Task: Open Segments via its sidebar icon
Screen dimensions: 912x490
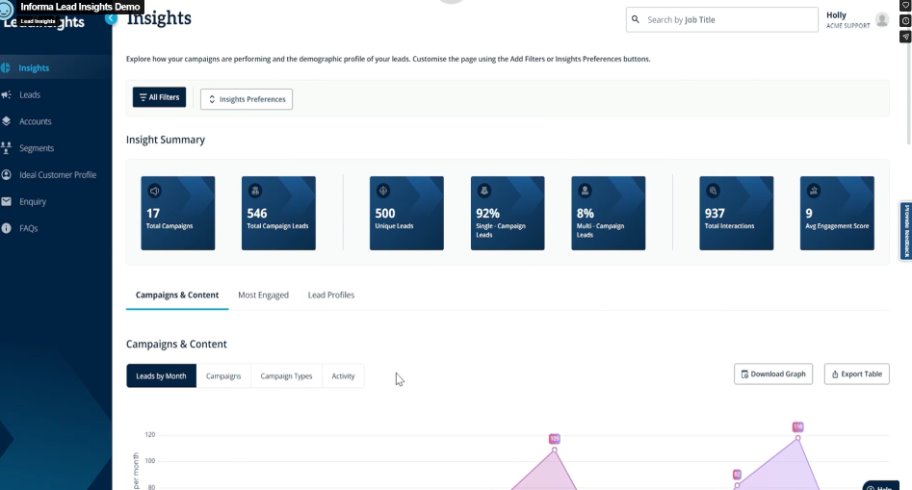Action: (x=7, y=148)
